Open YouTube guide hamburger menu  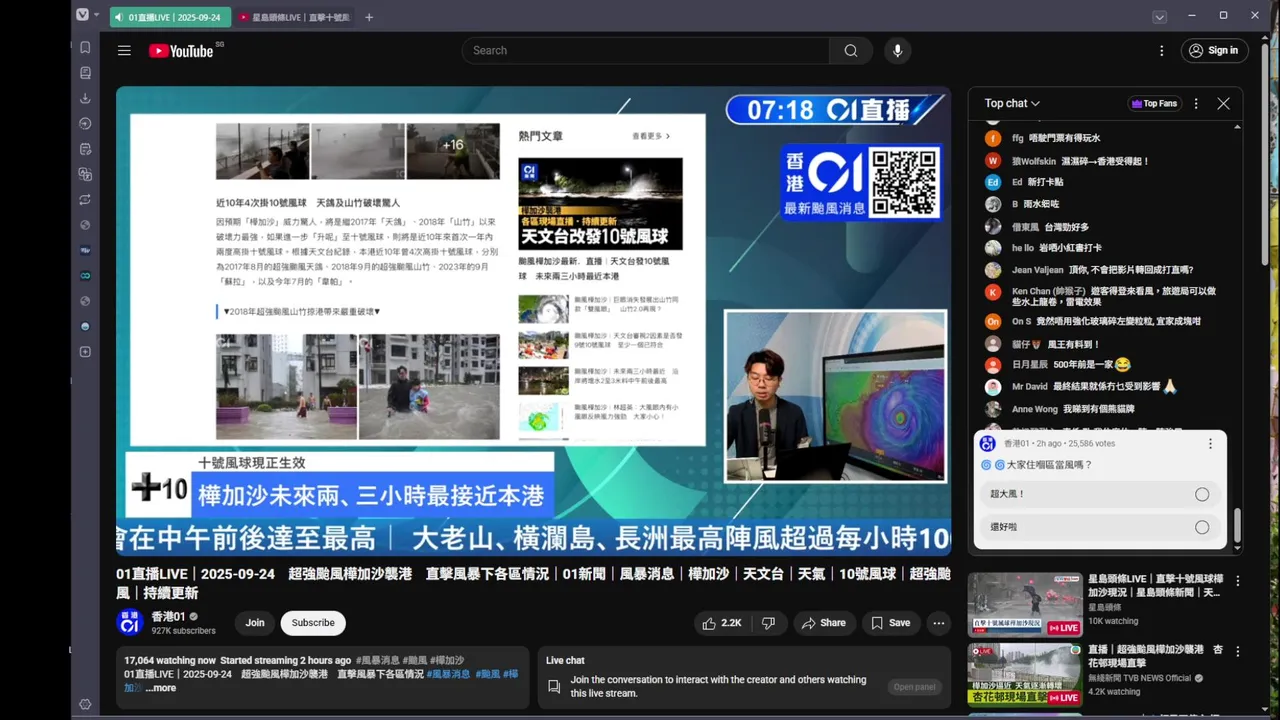(124, 50)
